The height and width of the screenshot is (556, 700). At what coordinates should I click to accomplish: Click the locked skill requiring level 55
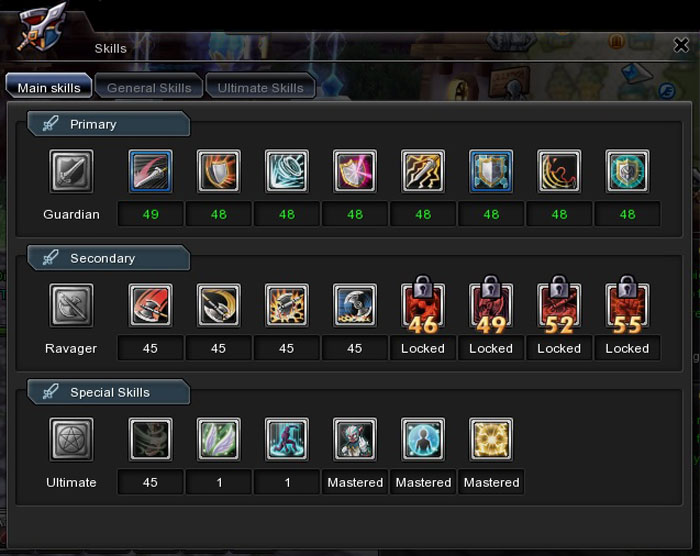pos(627,305)
